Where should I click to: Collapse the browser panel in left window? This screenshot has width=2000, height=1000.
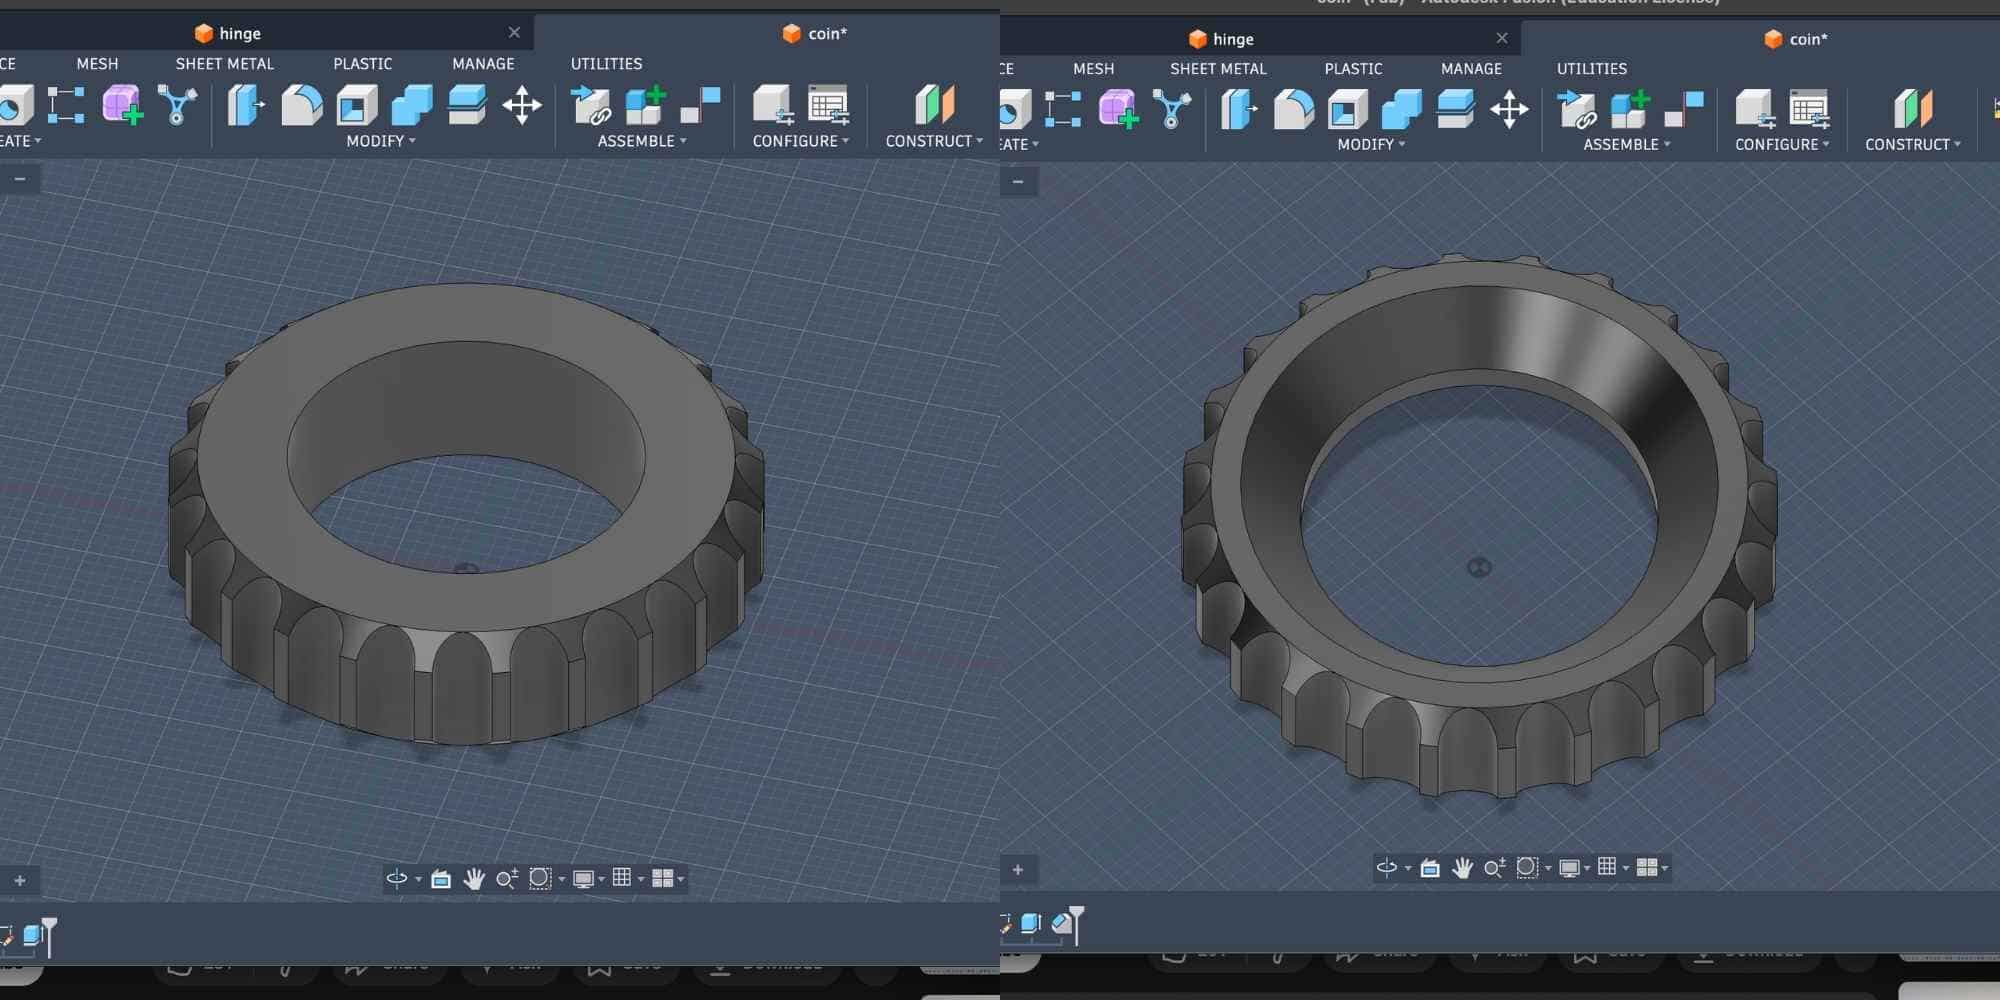(20, 179)
